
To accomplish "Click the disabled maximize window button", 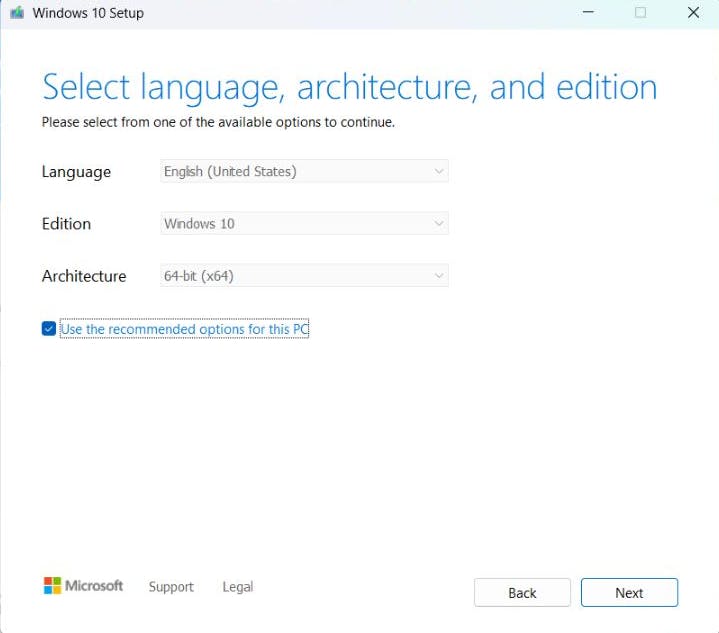I will tap(641, 12).
